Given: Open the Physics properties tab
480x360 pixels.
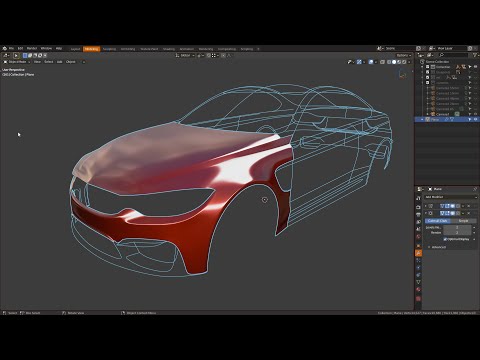Looking at the screenshot, I should (x=419, y=268).
